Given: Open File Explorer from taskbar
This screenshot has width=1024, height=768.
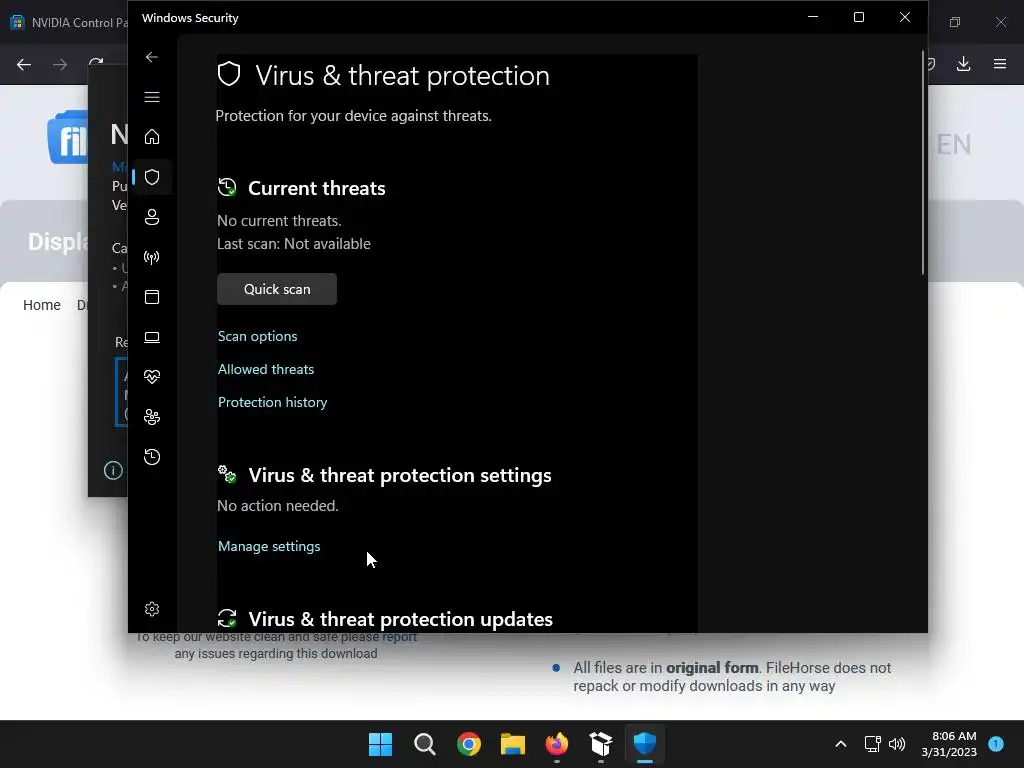Looking at the screenshot, I should pyautogui.click(x=513, y=744).
